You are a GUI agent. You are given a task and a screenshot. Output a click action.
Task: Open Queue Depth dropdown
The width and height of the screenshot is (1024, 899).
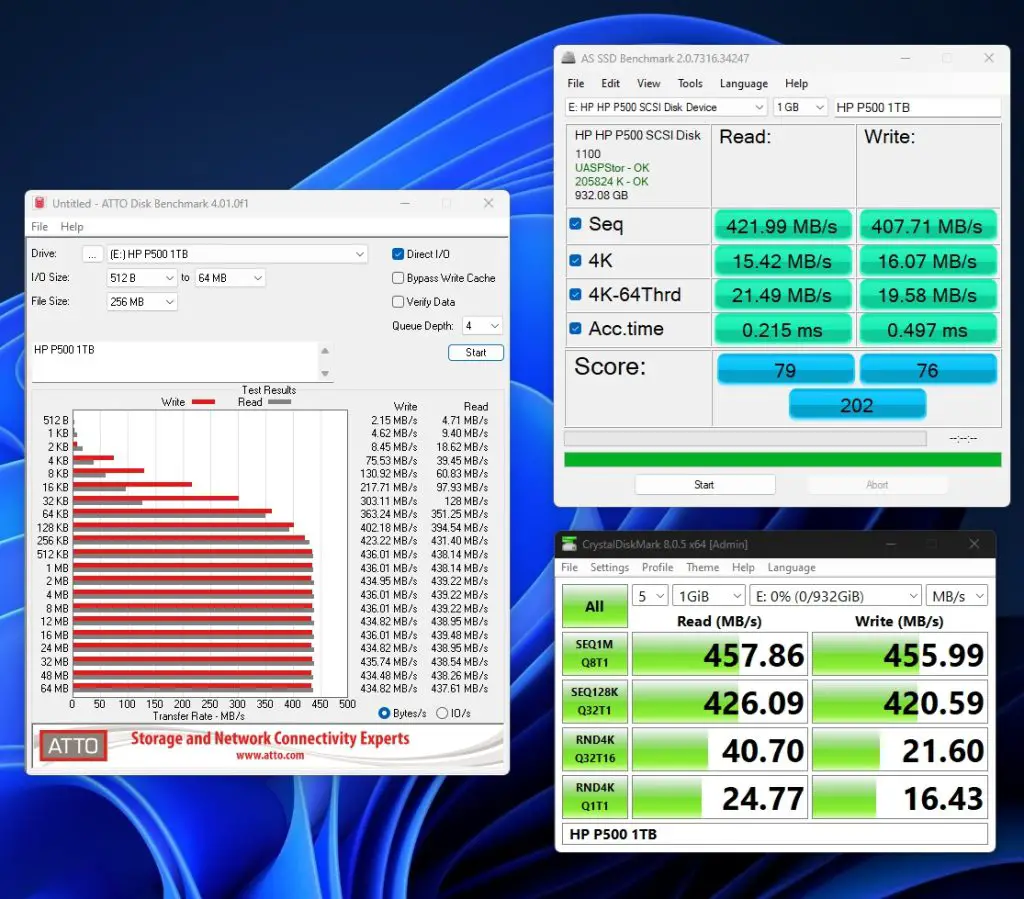pyautogui.click(x=482, y=326)
